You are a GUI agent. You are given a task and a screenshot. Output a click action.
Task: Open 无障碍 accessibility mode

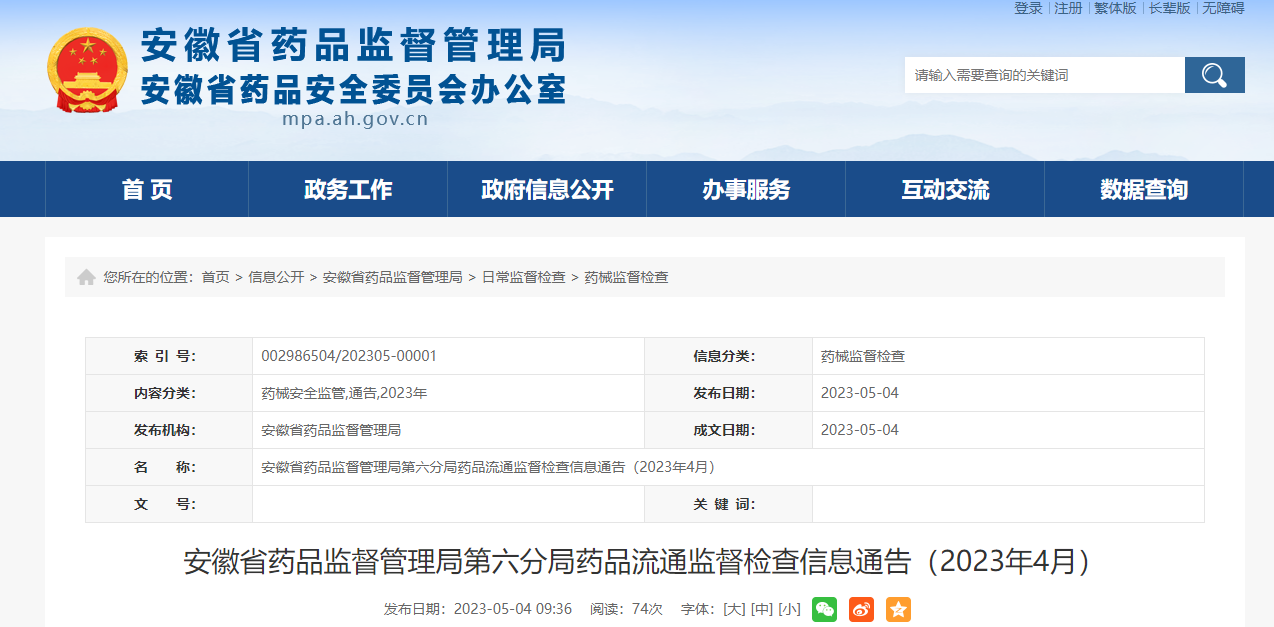tap(1222, 9)
